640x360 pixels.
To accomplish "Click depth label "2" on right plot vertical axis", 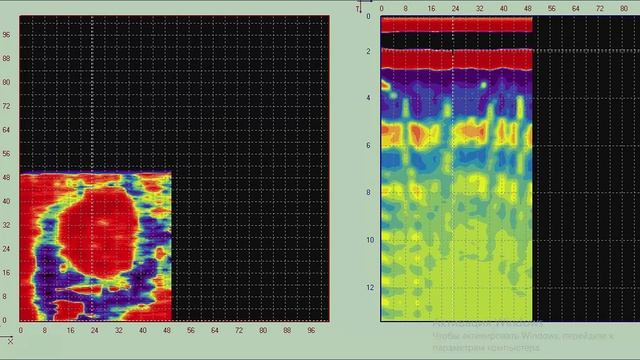I will pyautogui.click(x=369, y=51).
